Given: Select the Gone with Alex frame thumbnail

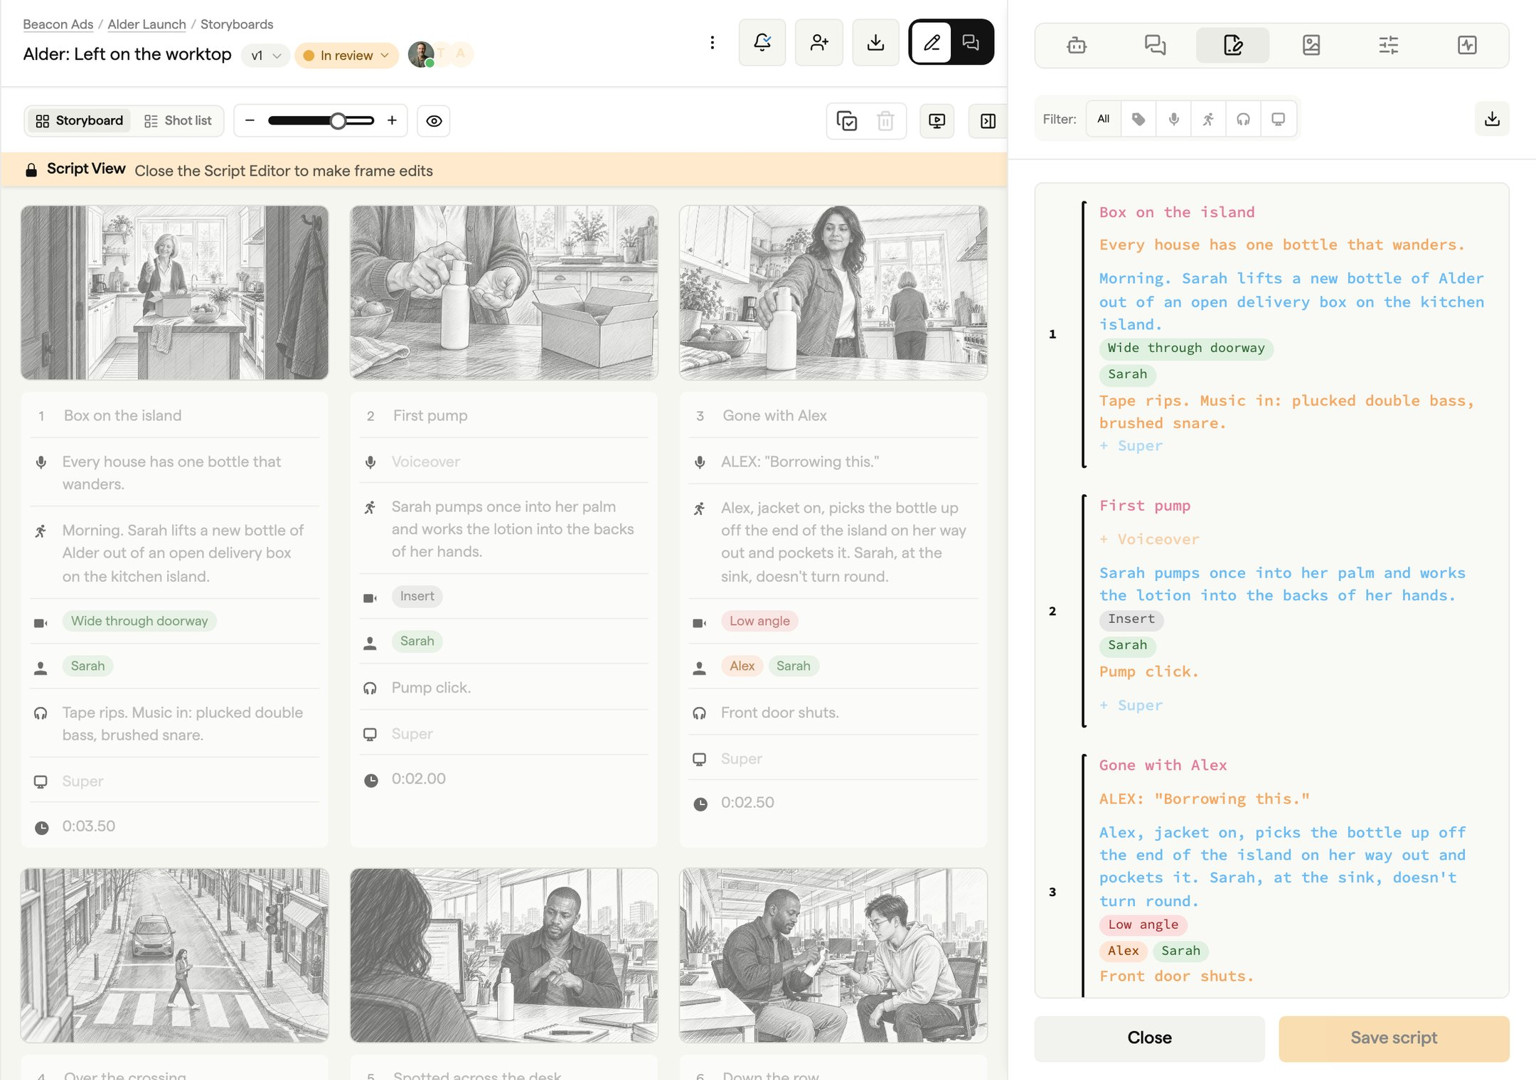Looking at the screenshot, I should (833, 292).
